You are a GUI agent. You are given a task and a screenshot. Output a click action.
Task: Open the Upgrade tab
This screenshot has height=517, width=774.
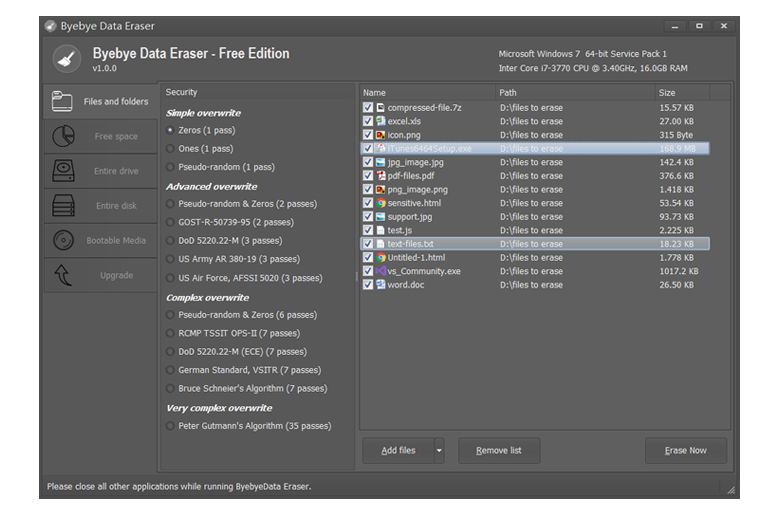click(101, 275)
